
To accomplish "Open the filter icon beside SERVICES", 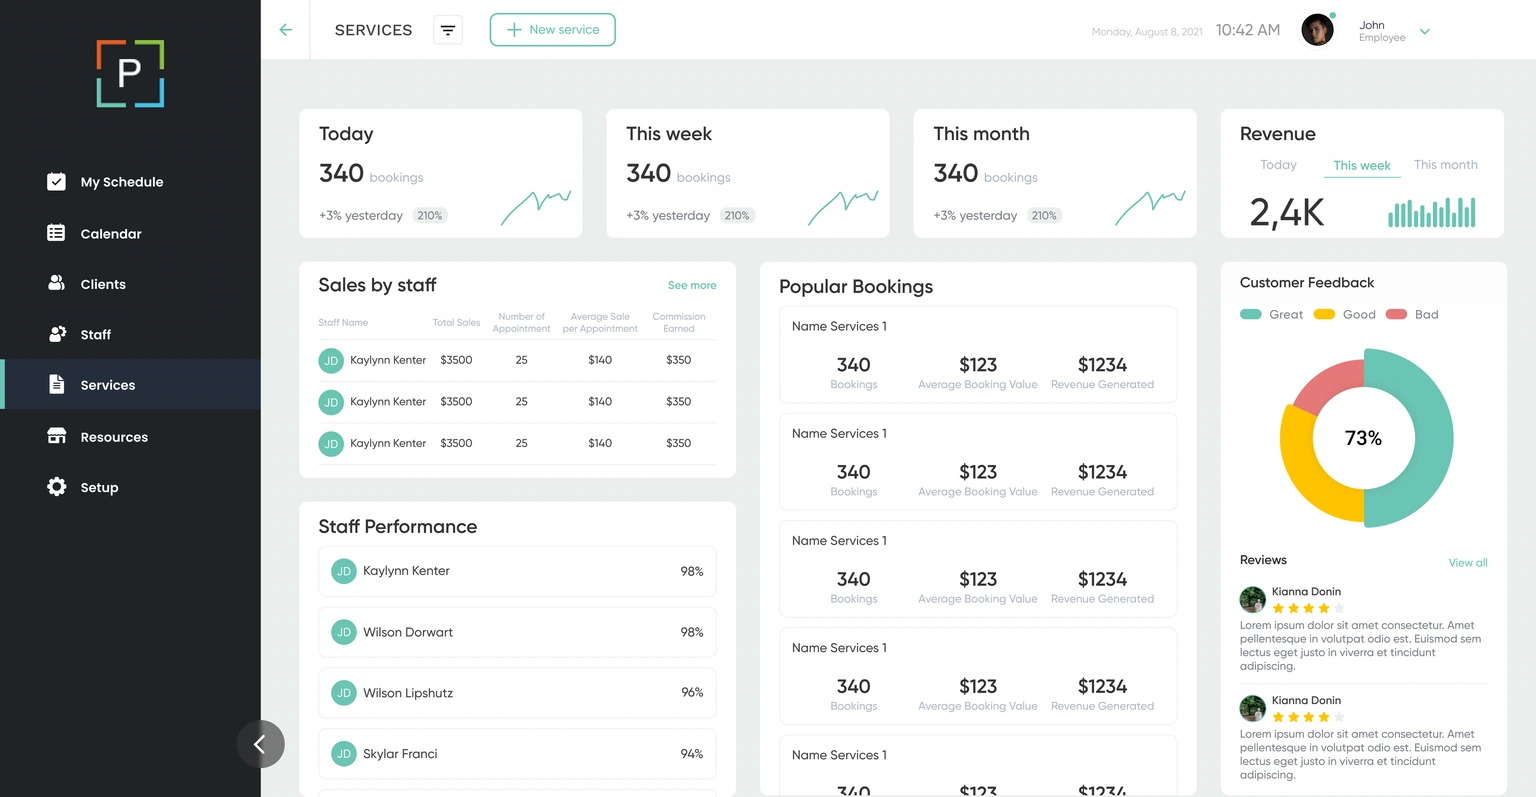I will tap(448, 30).
